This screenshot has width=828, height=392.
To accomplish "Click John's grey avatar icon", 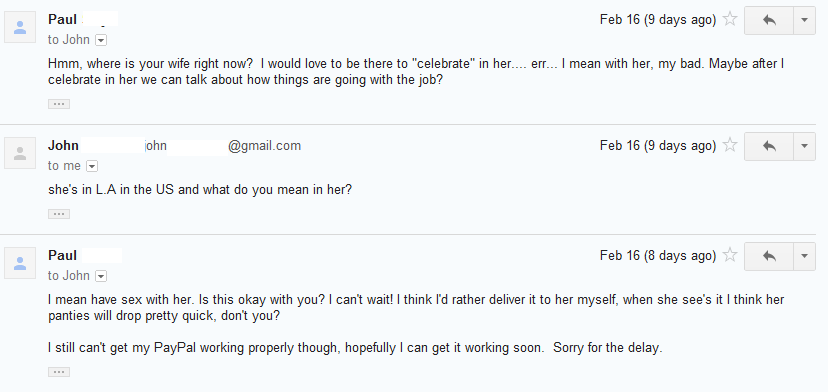I will point(20,153).
